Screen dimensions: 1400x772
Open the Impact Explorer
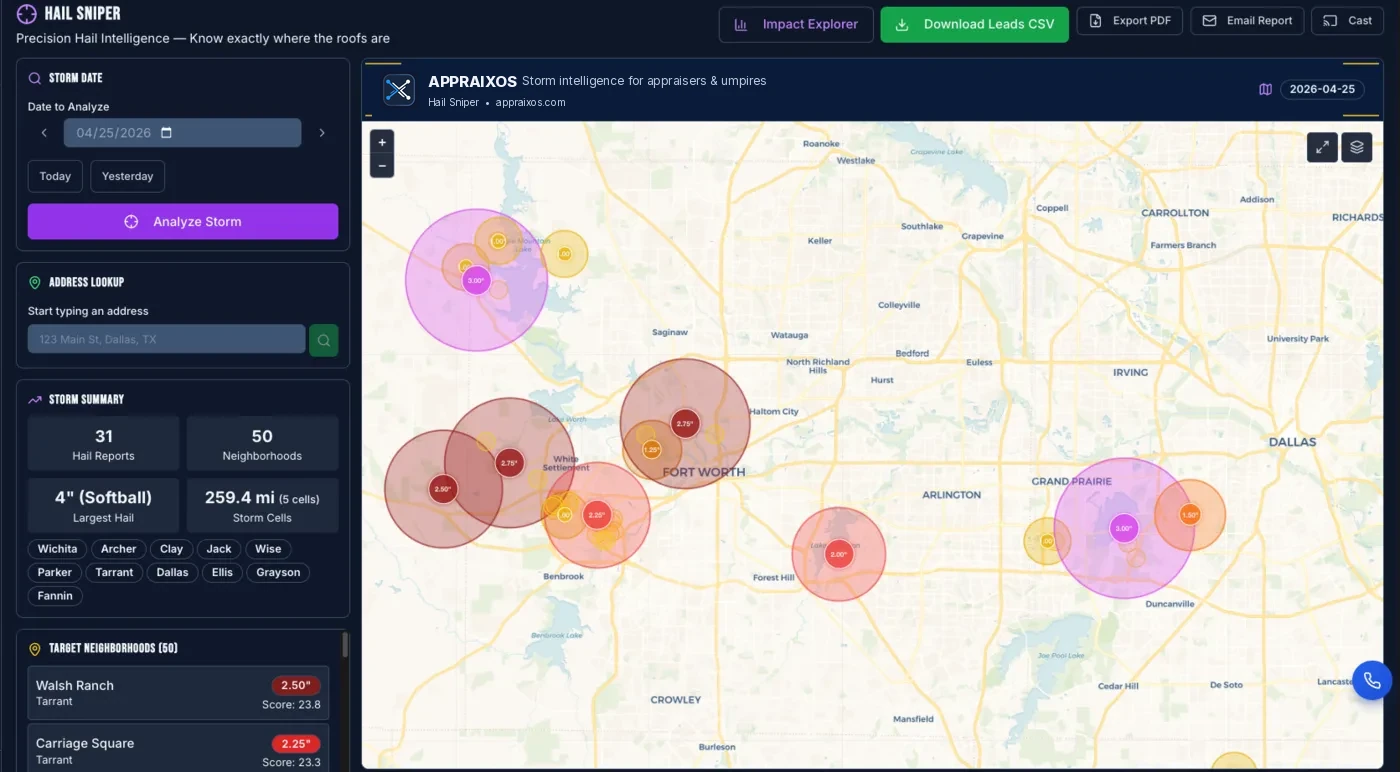pyautogui.click(x=796, y=24)
